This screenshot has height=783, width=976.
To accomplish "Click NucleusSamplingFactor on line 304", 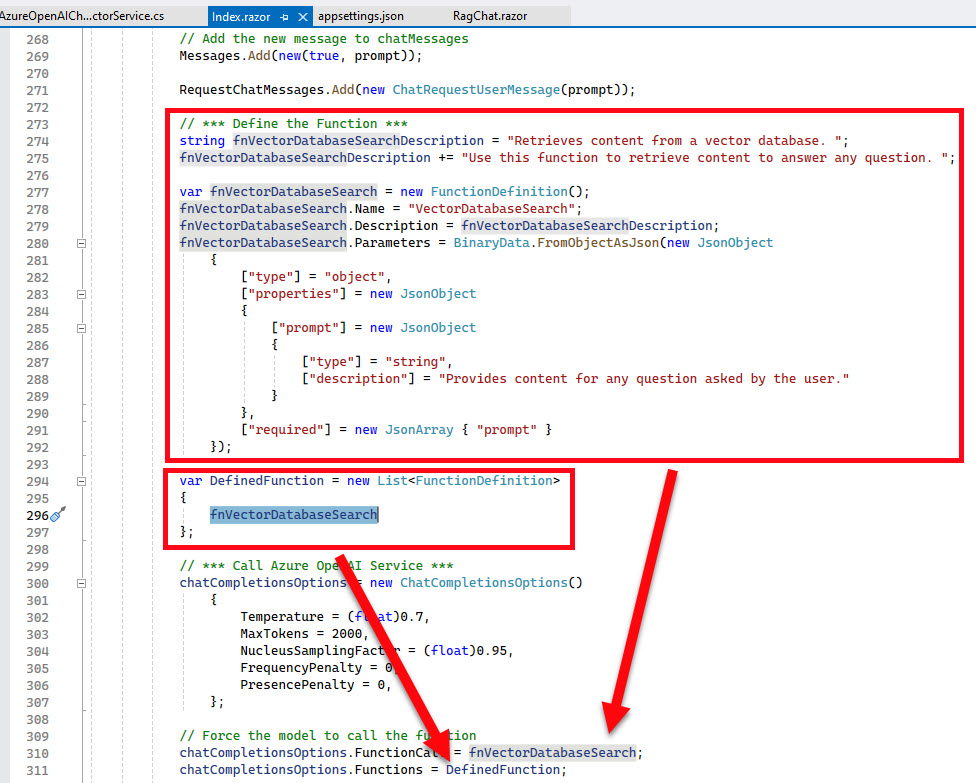I will [x=320, y=651].
